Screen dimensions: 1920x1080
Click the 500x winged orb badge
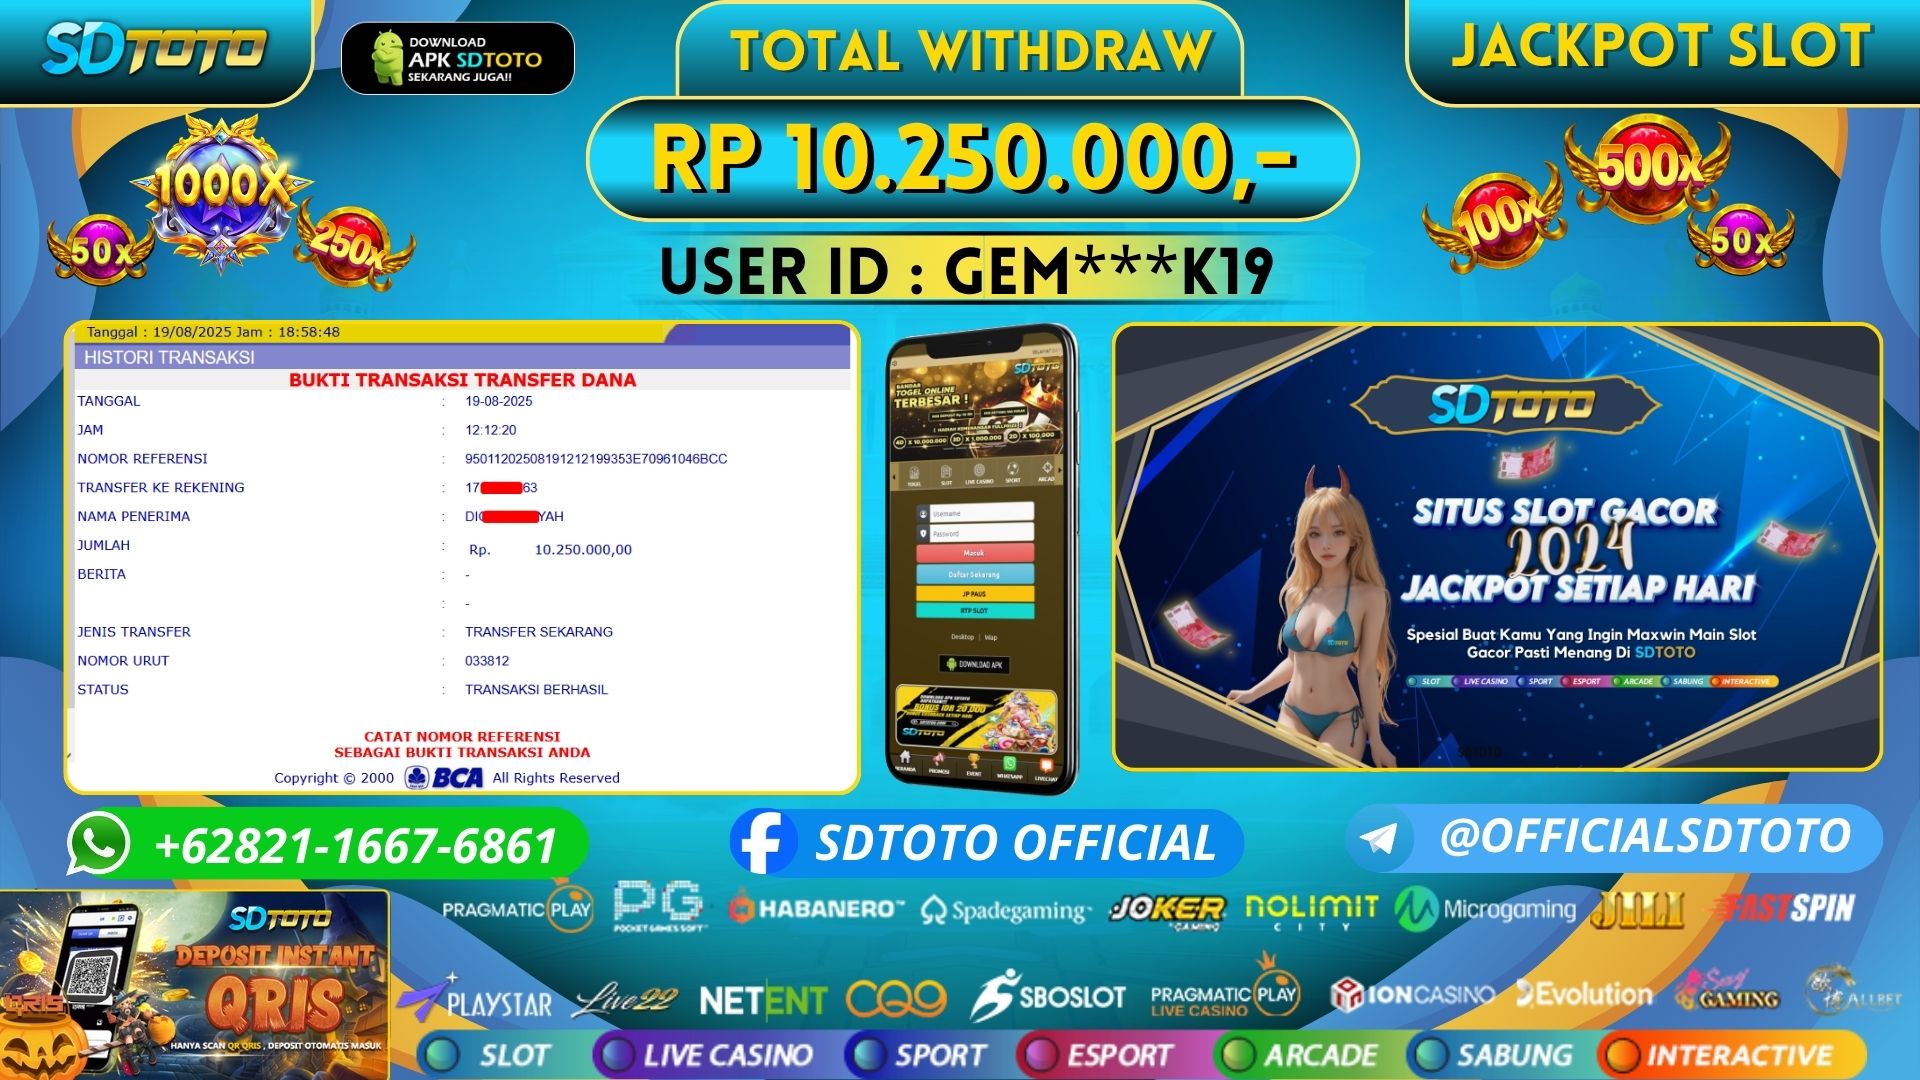pyautogui.click(x=1647, y=168)
